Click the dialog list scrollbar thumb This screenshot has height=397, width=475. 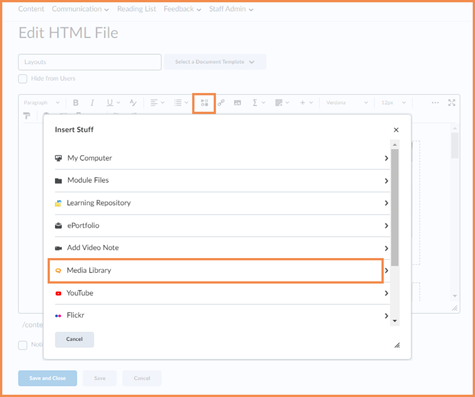click(x=395, y=207)
